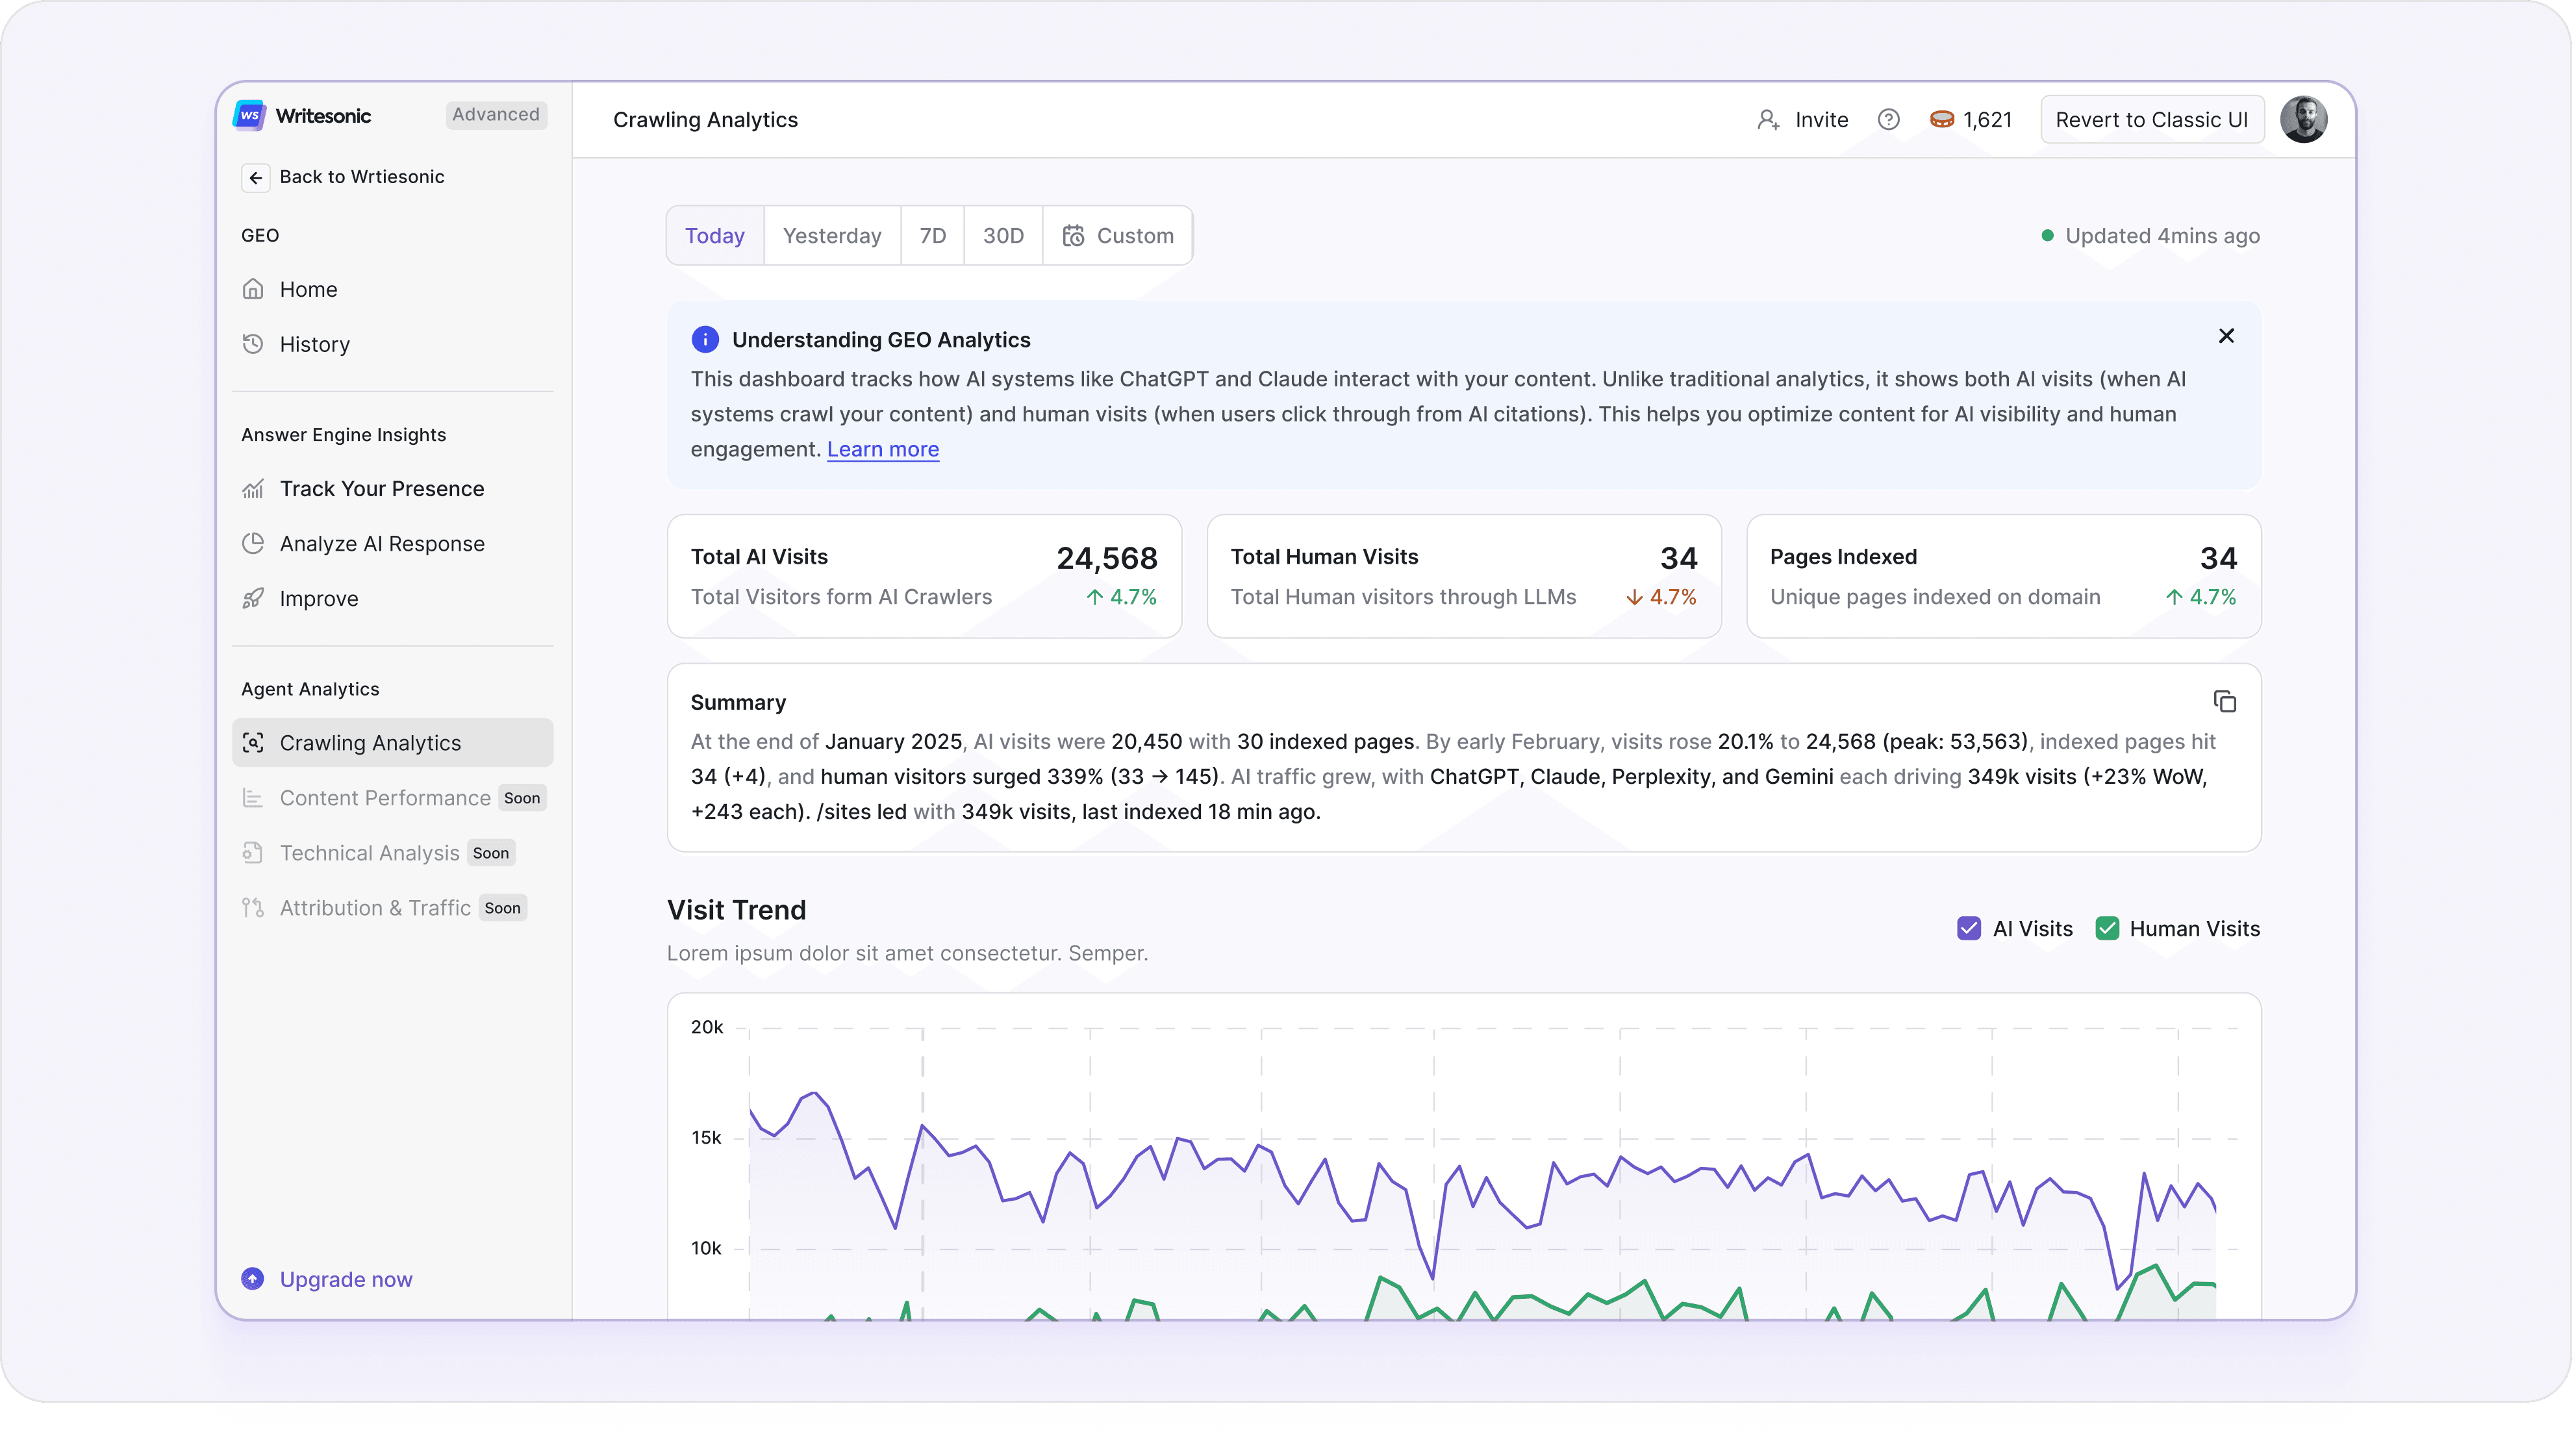Click the credits coin icon
The height and width of the screenshot is (1456, 2572).
coord(1941,120)
